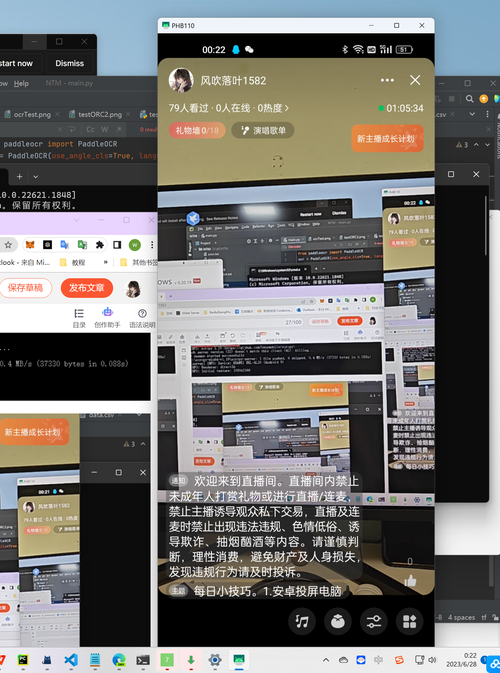The height and width of the screenshot is (673, 500).
Task: Launch Visual Studio Code from taskbar
Action: pos(71,660)
